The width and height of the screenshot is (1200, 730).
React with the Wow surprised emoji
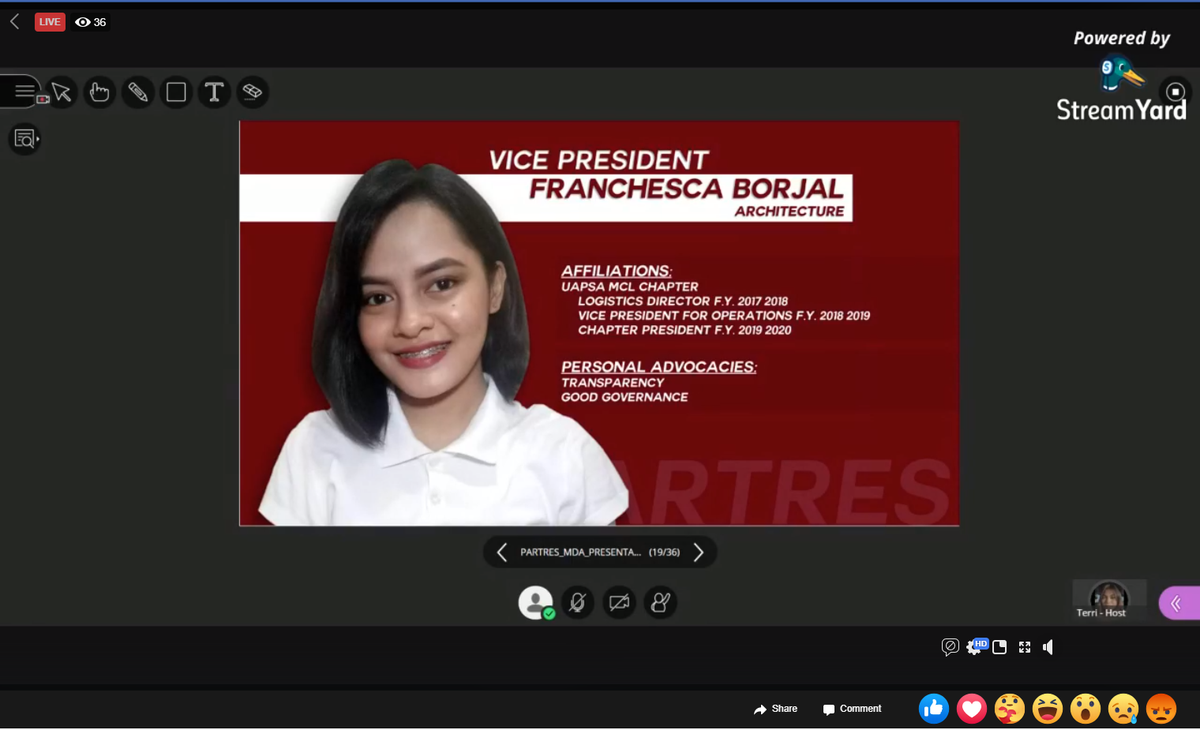coord(1086,709)
